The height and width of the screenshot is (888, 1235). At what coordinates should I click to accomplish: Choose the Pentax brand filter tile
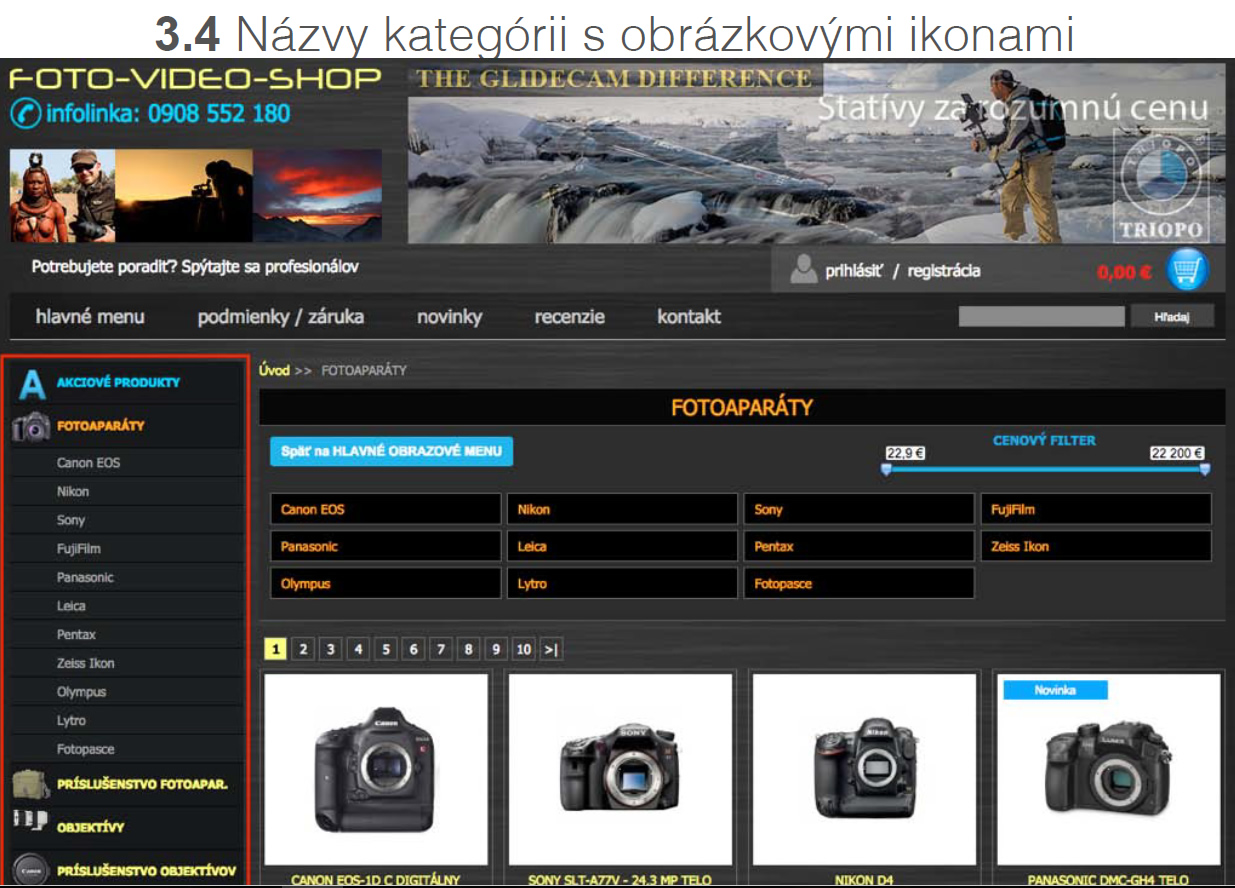pyautogui.click(x=857, y=547)
